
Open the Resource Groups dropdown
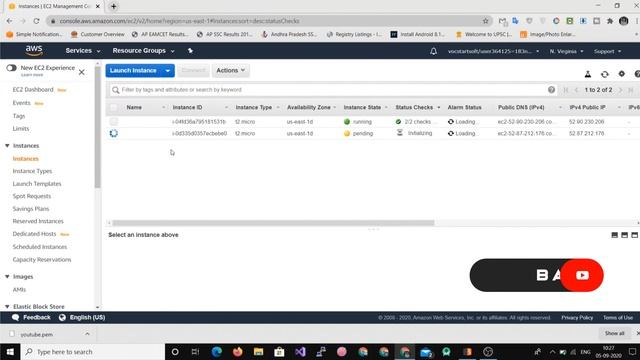[x=143, y=51]
